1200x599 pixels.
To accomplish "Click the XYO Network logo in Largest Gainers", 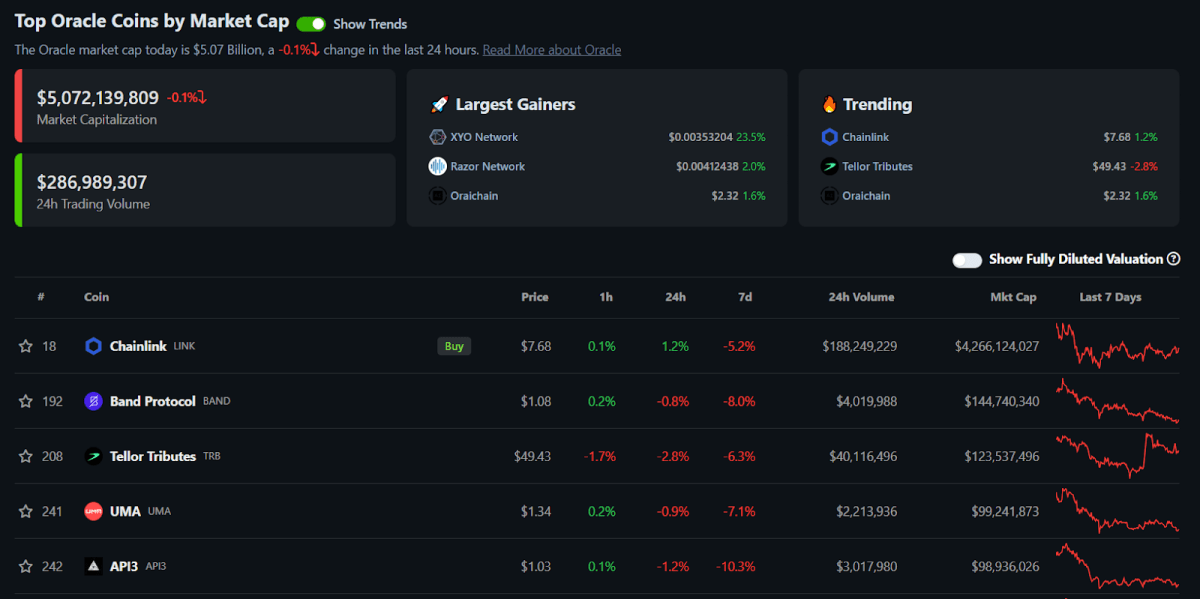I will tap(437, 137).
